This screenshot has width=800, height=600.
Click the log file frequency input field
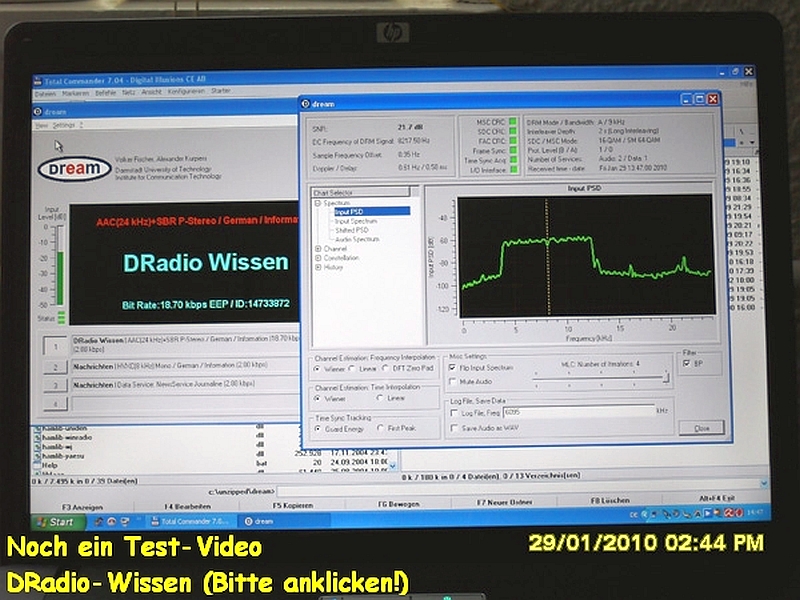[x=579, y=412]
